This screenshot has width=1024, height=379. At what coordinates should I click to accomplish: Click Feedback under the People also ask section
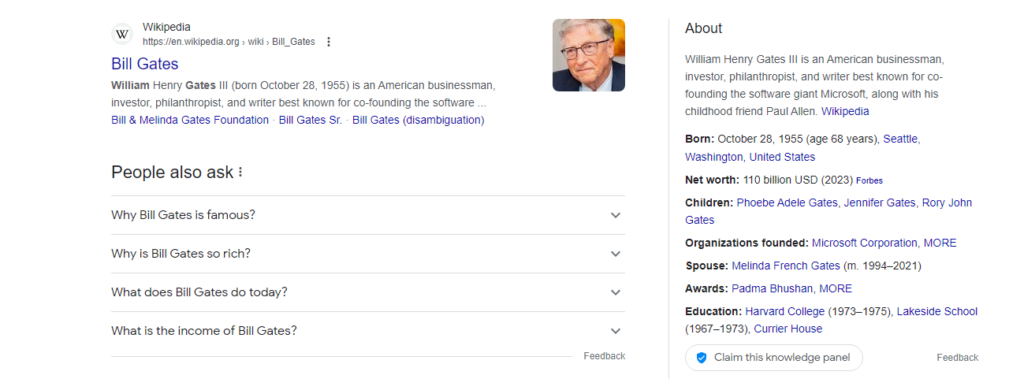[x=604, y=356]
